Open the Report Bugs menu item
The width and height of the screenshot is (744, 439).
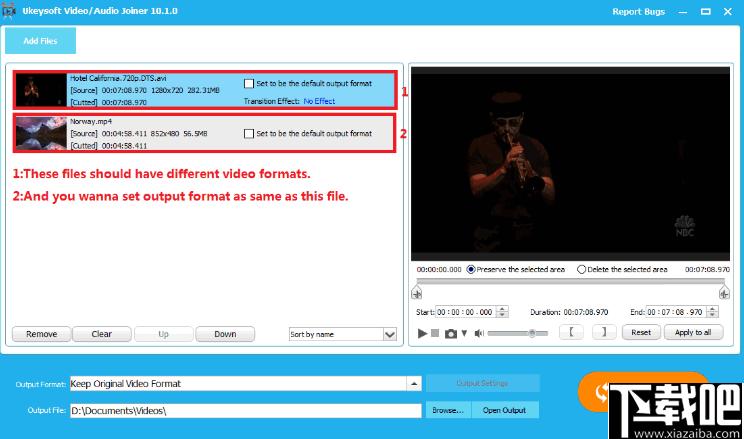[638, 11]
